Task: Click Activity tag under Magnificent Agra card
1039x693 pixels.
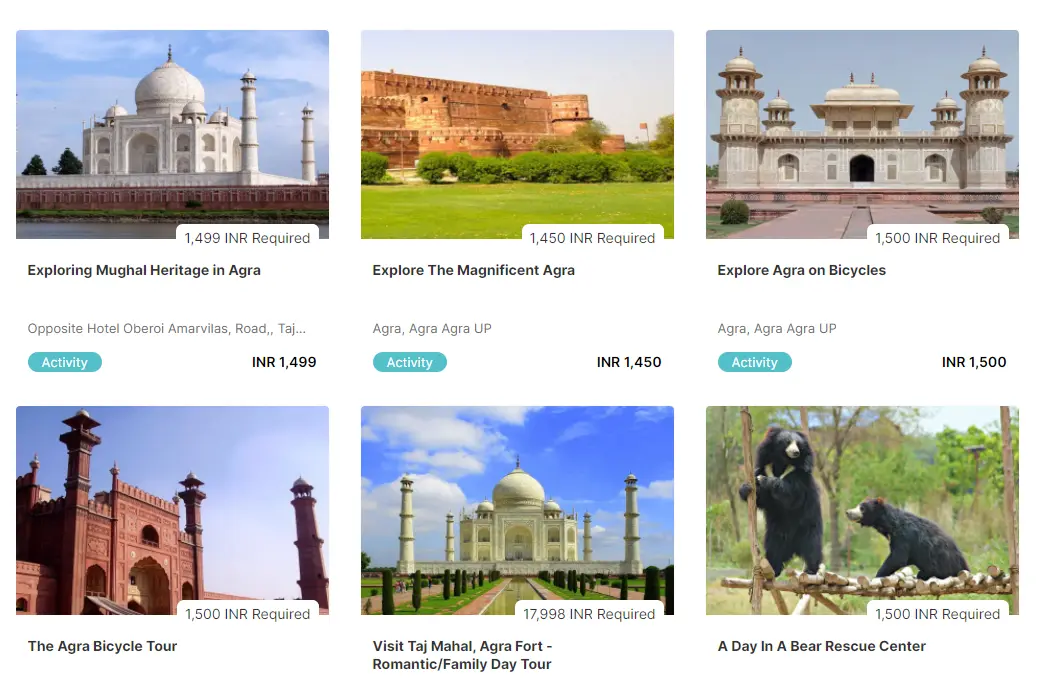Action: [x=410, y=362]
